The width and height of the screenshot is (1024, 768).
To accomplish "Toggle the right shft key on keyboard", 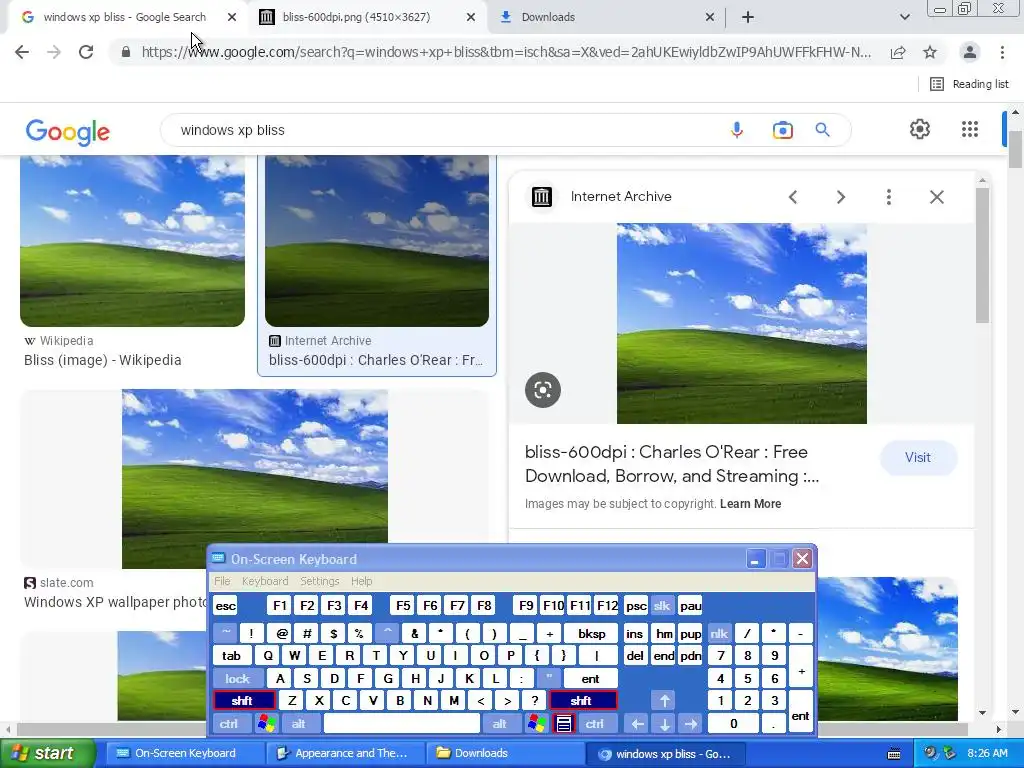I will (x=583, y=701).
